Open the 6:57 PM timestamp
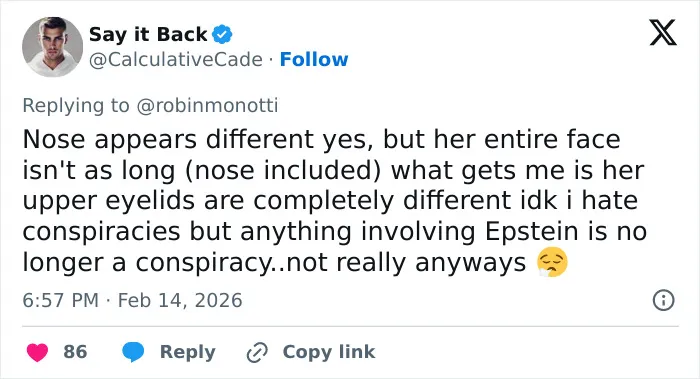 click(x=61, y=300)
